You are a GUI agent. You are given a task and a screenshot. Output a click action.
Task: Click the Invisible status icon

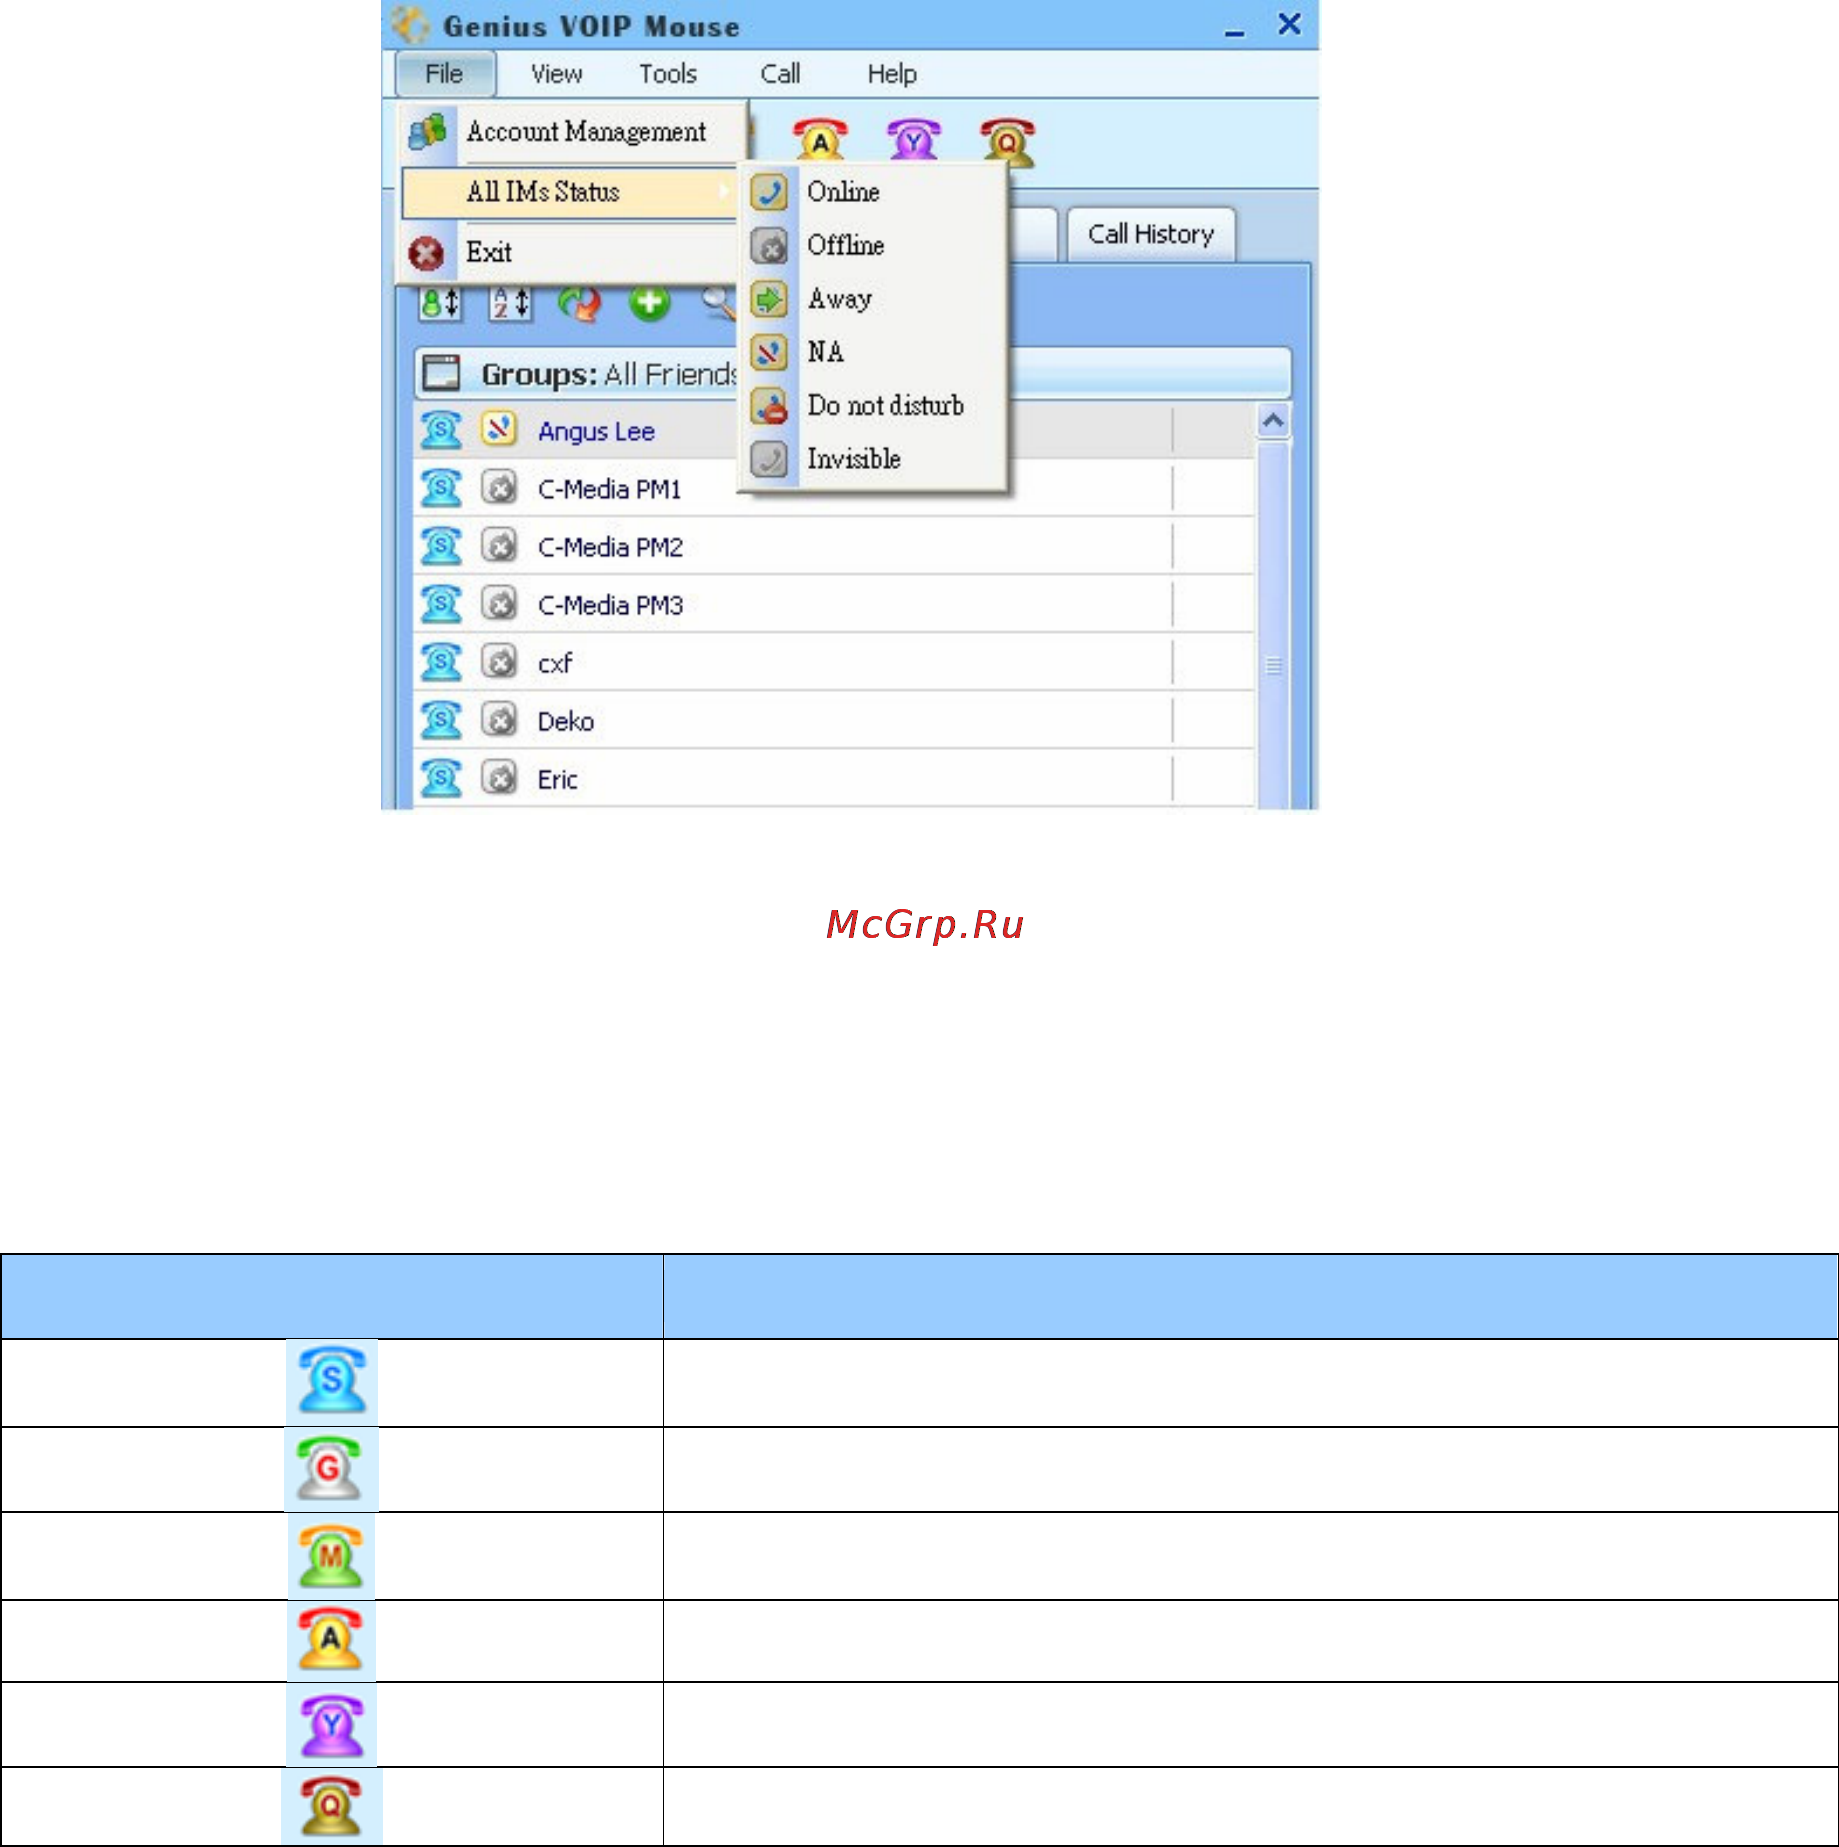pyautogui.click(x=769, y=459)
